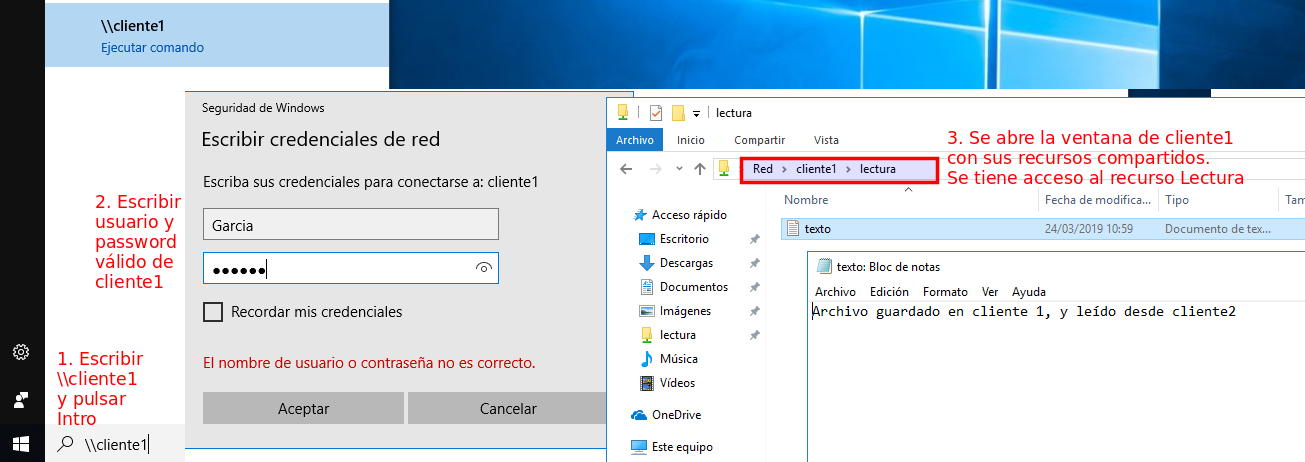Click lectura in the address breadcrumb
The width and height of the screenshot is (1305, 462).
tap(878, 169)
